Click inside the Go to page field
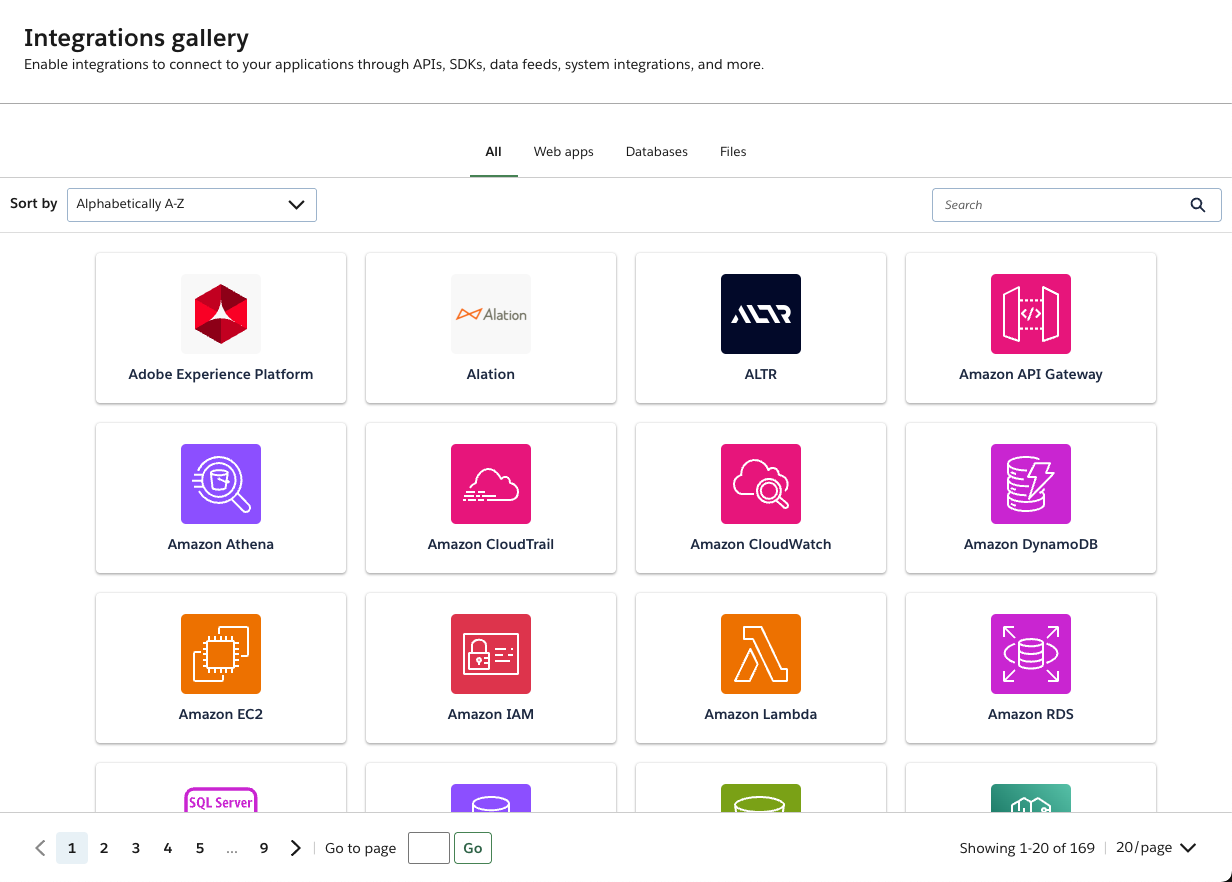 (428, 847)
